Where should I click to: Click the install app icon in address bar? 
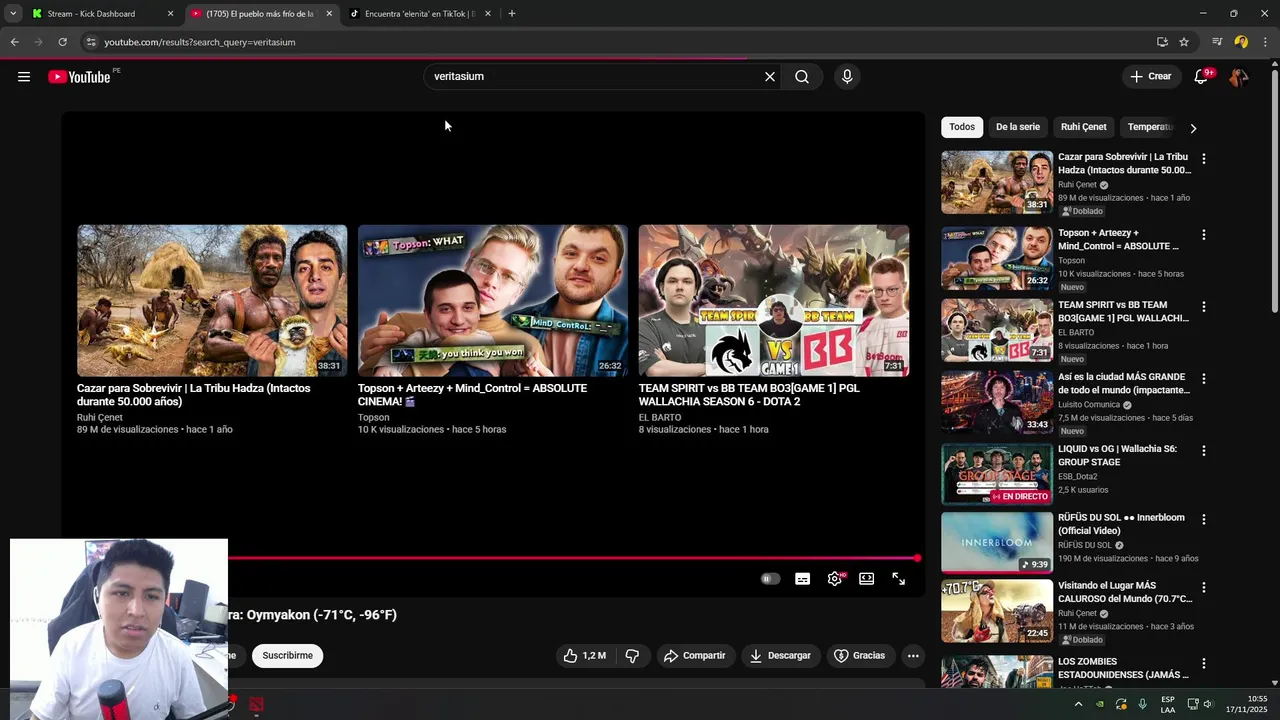(x=1162, y=42)
